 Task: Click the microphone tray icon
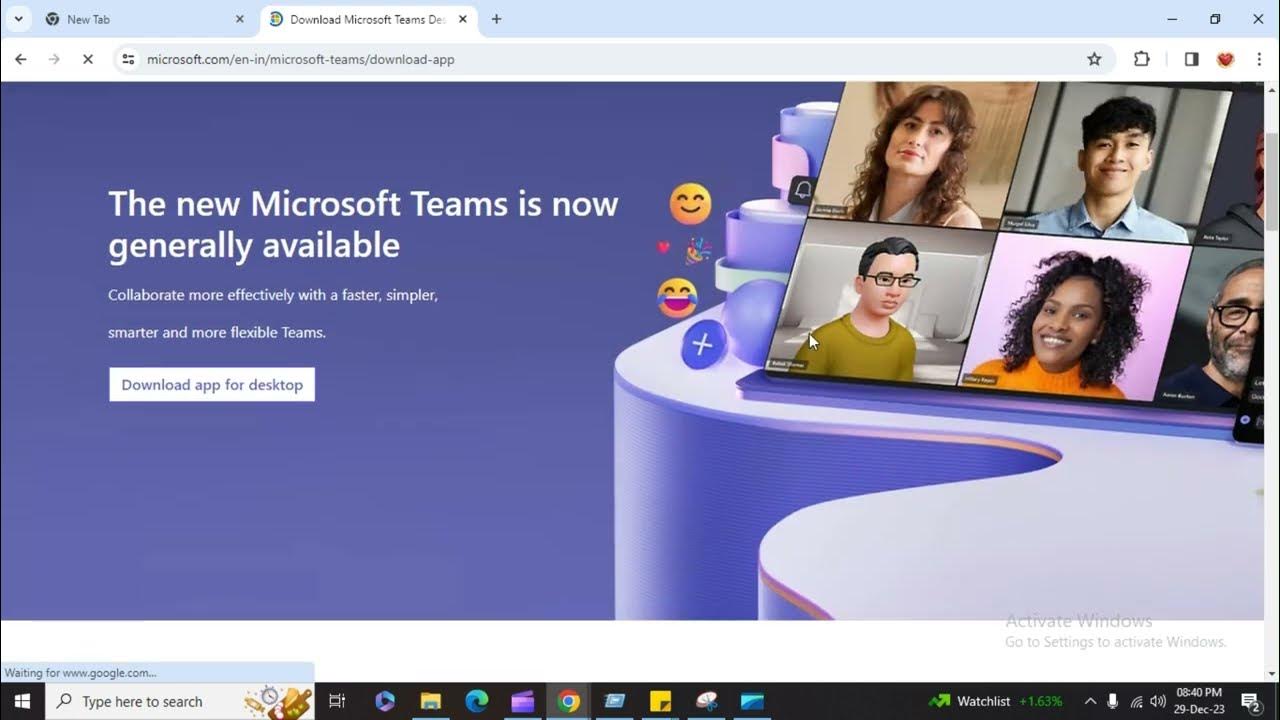pos(1112,701)
